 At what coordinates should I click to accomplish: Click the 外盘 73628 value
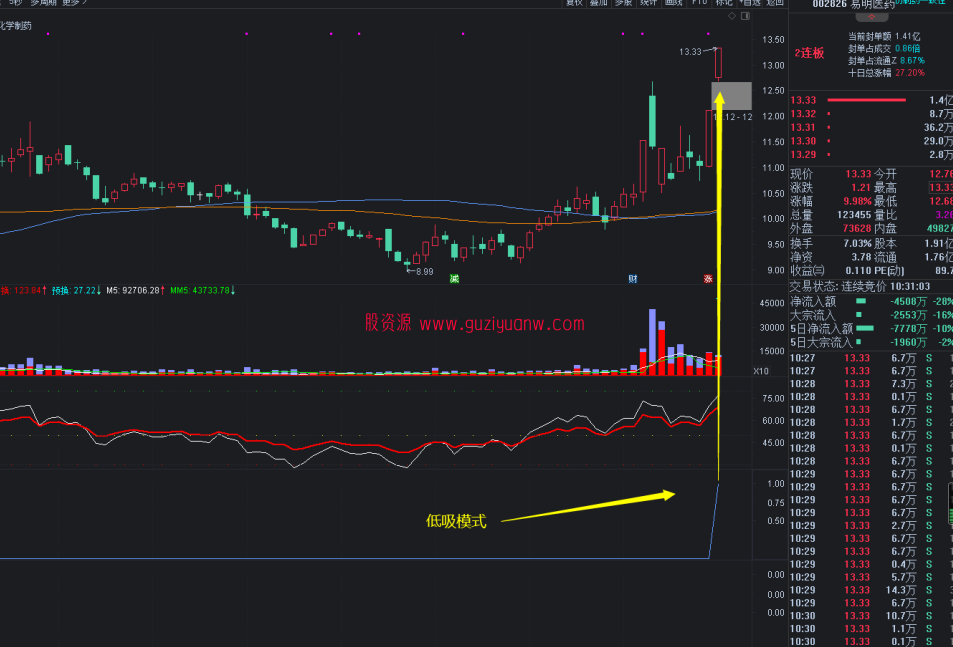pos(857,228)
